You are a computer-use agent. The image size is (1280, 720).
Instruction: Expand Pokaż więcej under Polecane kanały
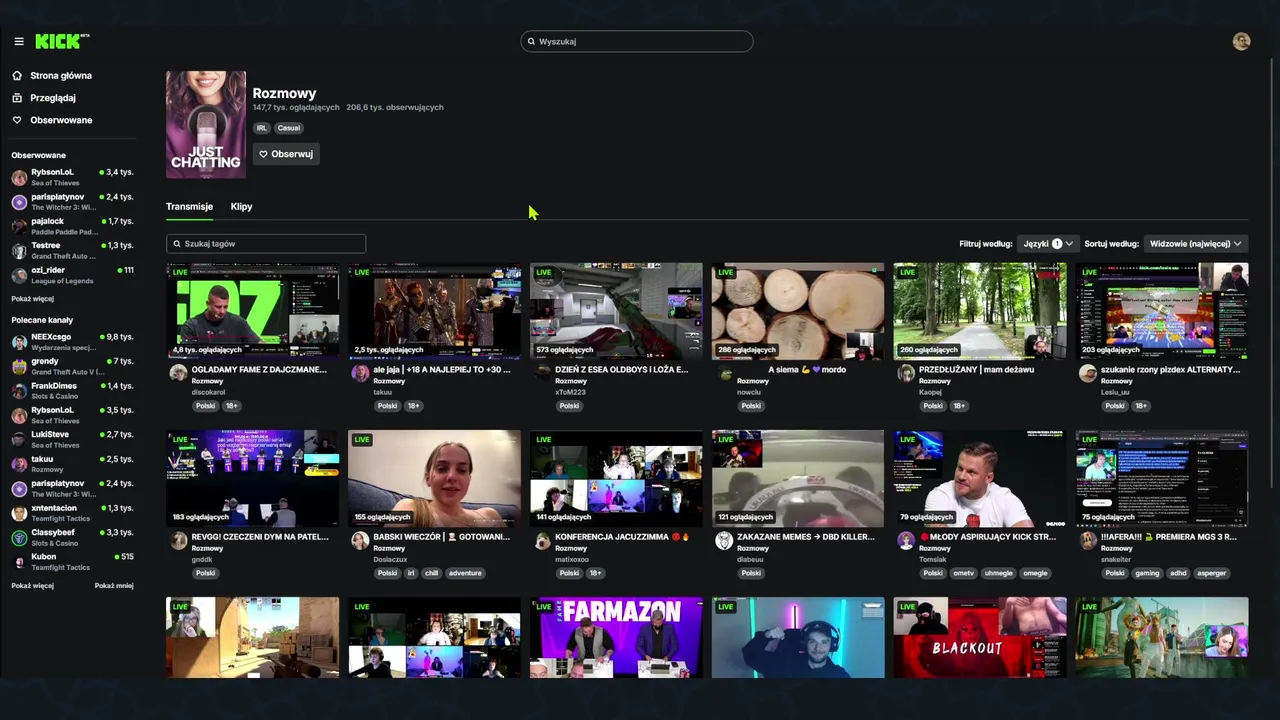click(33, 585)
